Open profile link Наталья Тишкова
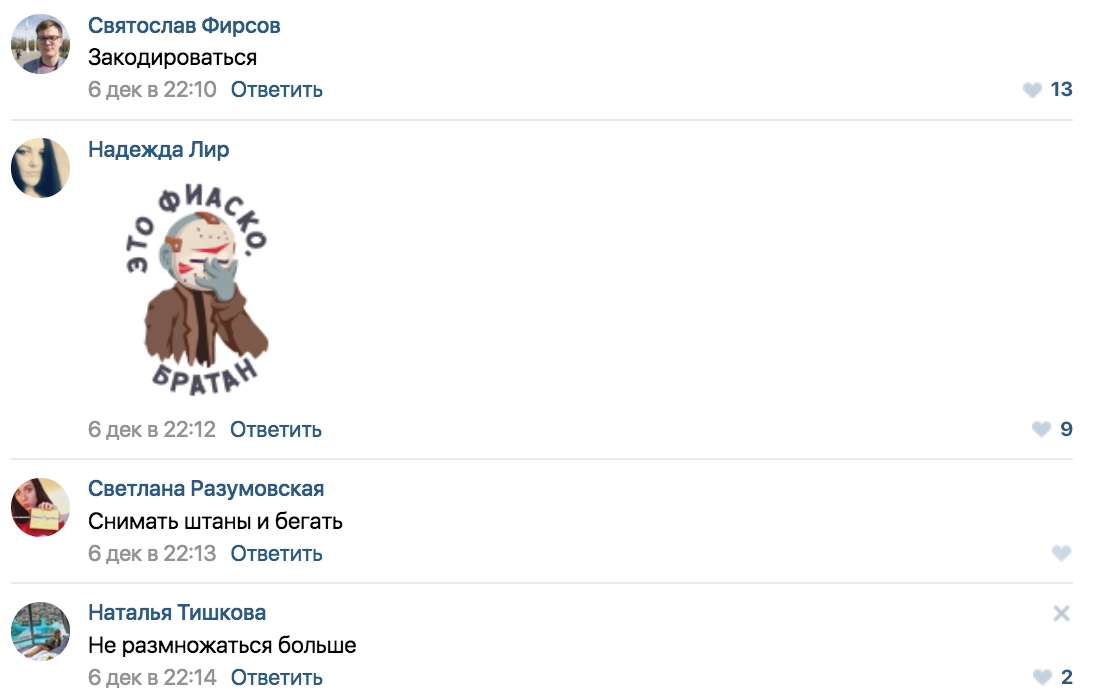1097x700 pixels. tap(177, 613)
